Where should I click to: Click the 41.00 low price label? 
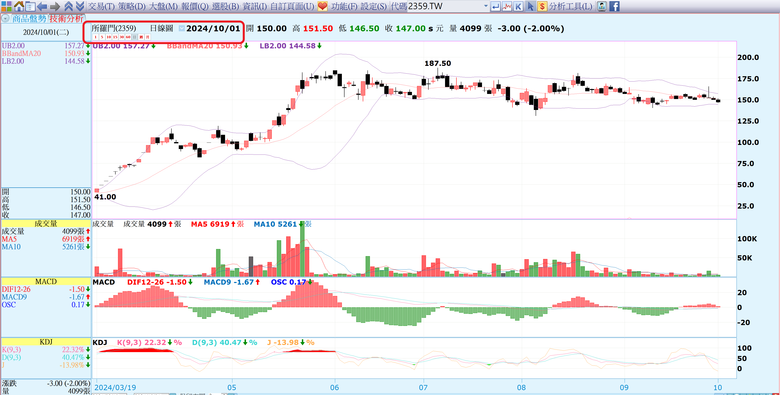tap(105, 197)
